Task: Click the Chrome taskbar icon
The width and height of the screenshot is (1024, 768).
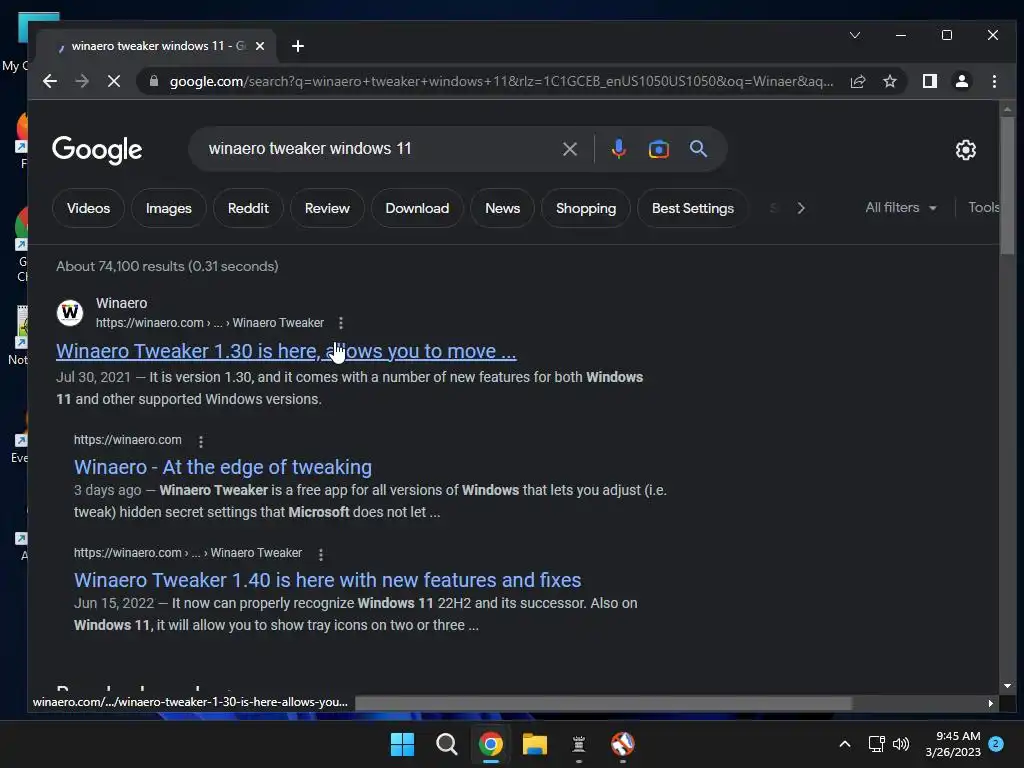Action: click(490, 744)
